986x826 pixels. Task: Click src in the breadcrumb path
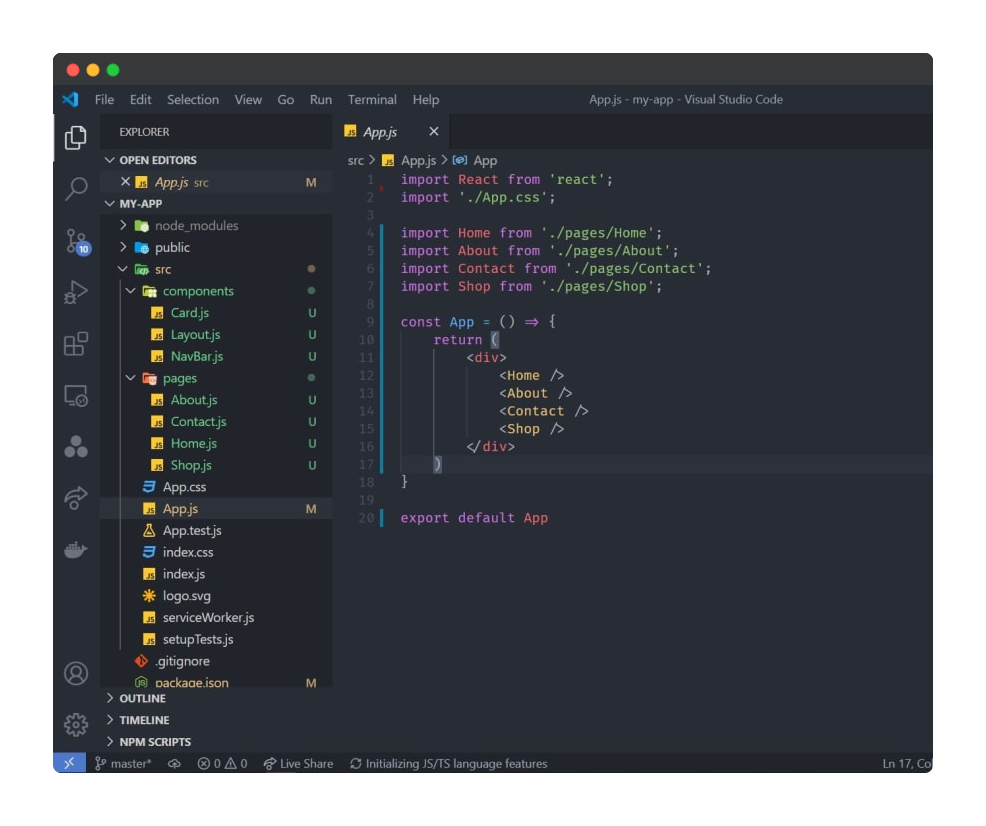click(x=356, y=160)
